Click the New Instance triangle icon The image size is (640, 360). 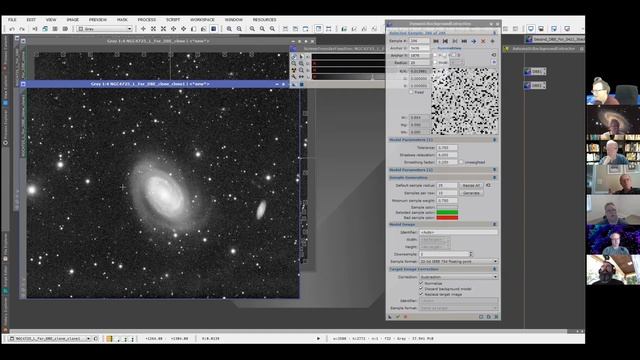[x=390, y=316]
